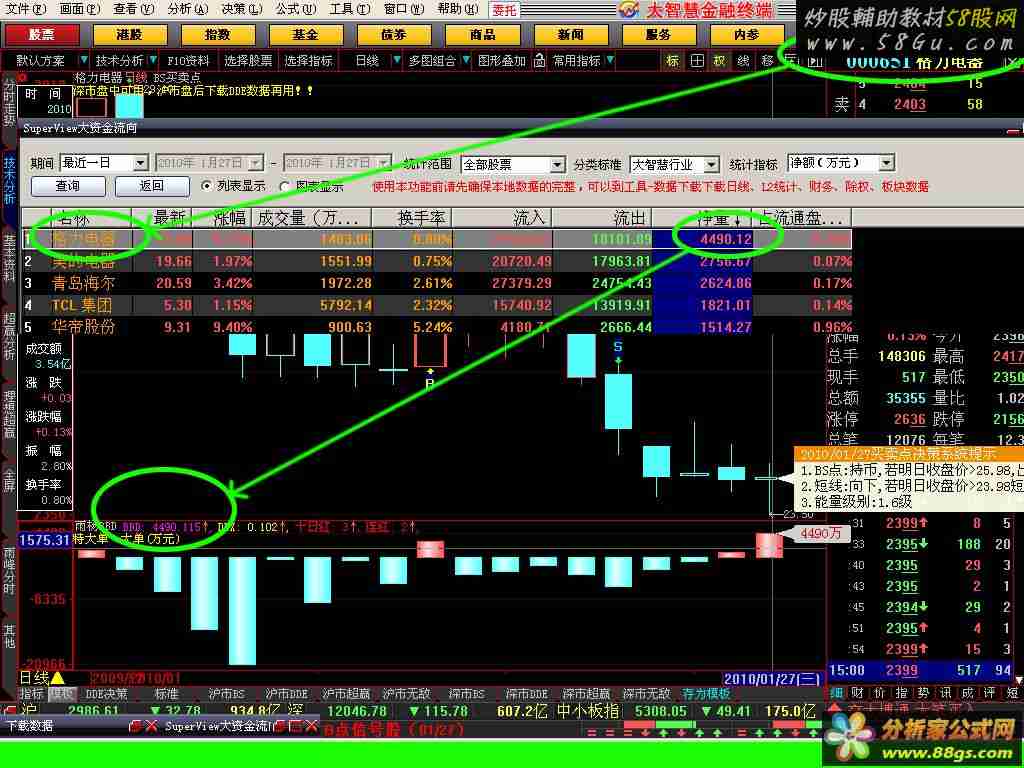Select the 深市DDE indicator tab
The height and width of the screenshot is (768, 1024).
[x=526, y=694]
